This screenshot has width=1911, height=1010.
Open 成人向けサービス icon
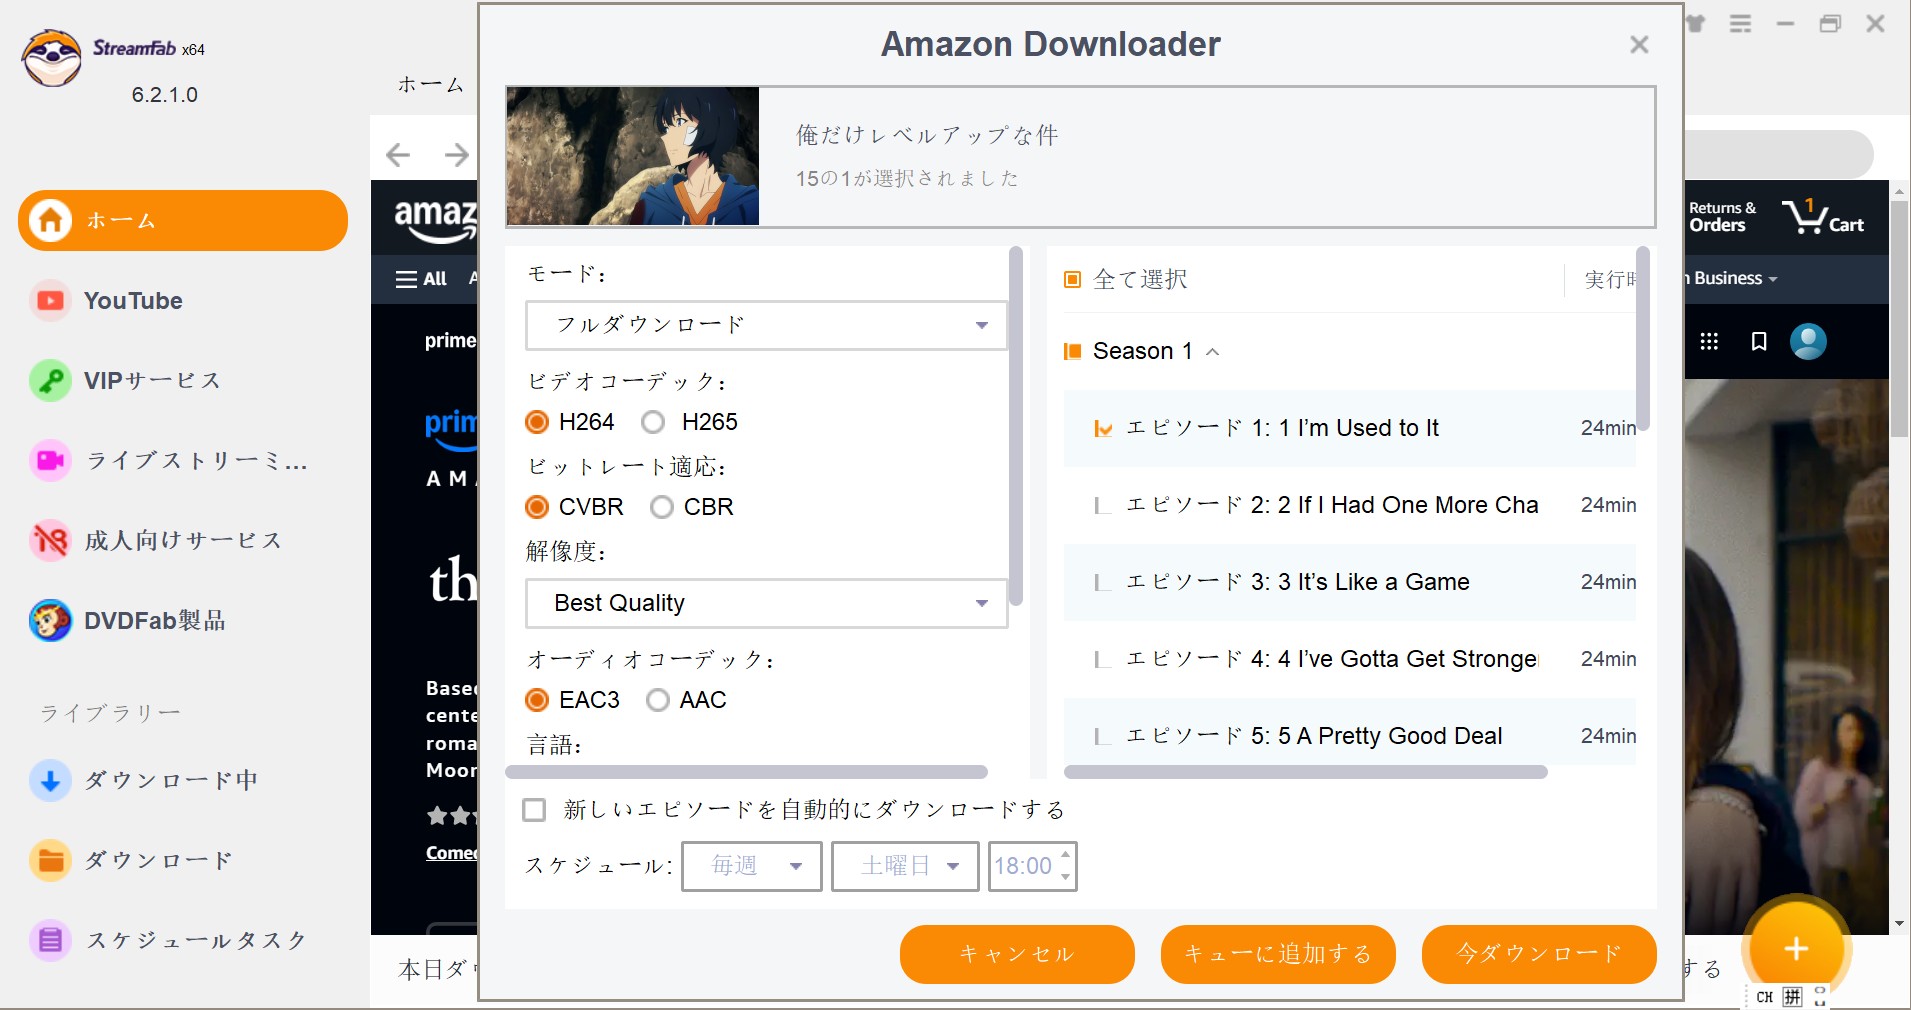pos(50,541)
